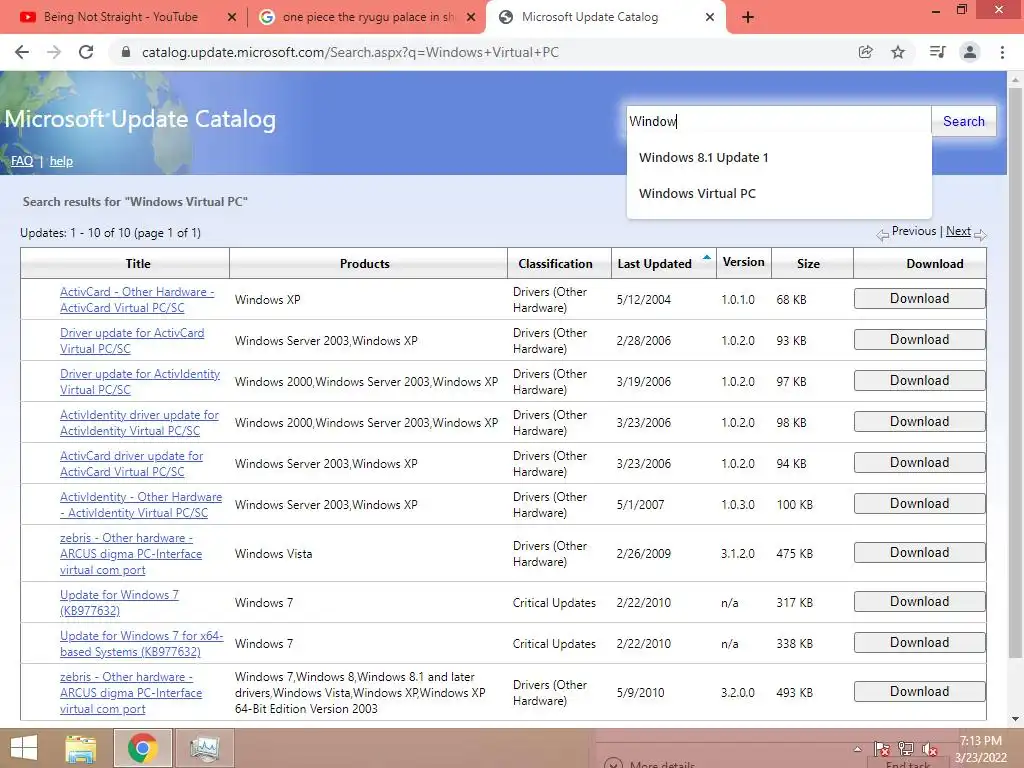This screenshot has width=1024, height=768.
Task: Click the muted volume tray icon
Action: tap(930, 749)
